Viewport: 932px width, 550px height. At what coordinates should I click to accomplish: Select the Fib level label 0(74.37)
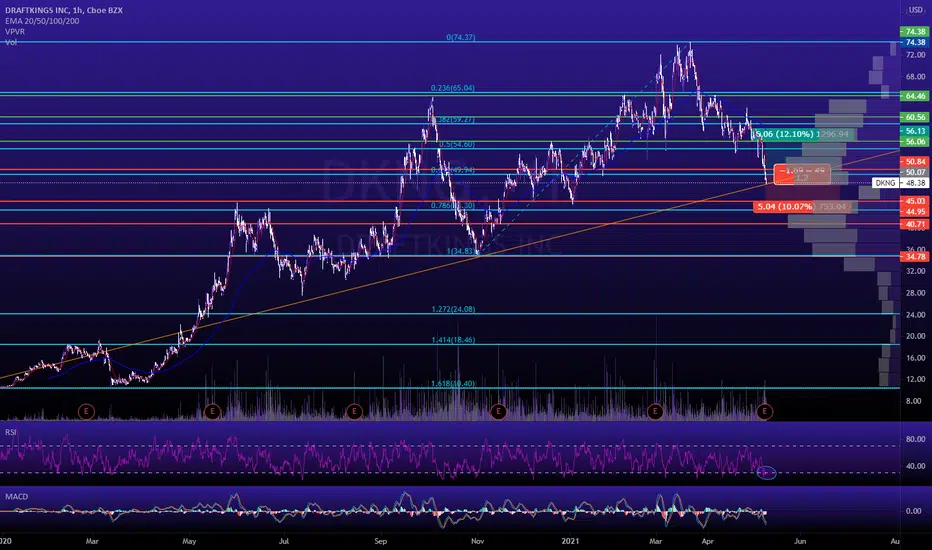[461, 37]
